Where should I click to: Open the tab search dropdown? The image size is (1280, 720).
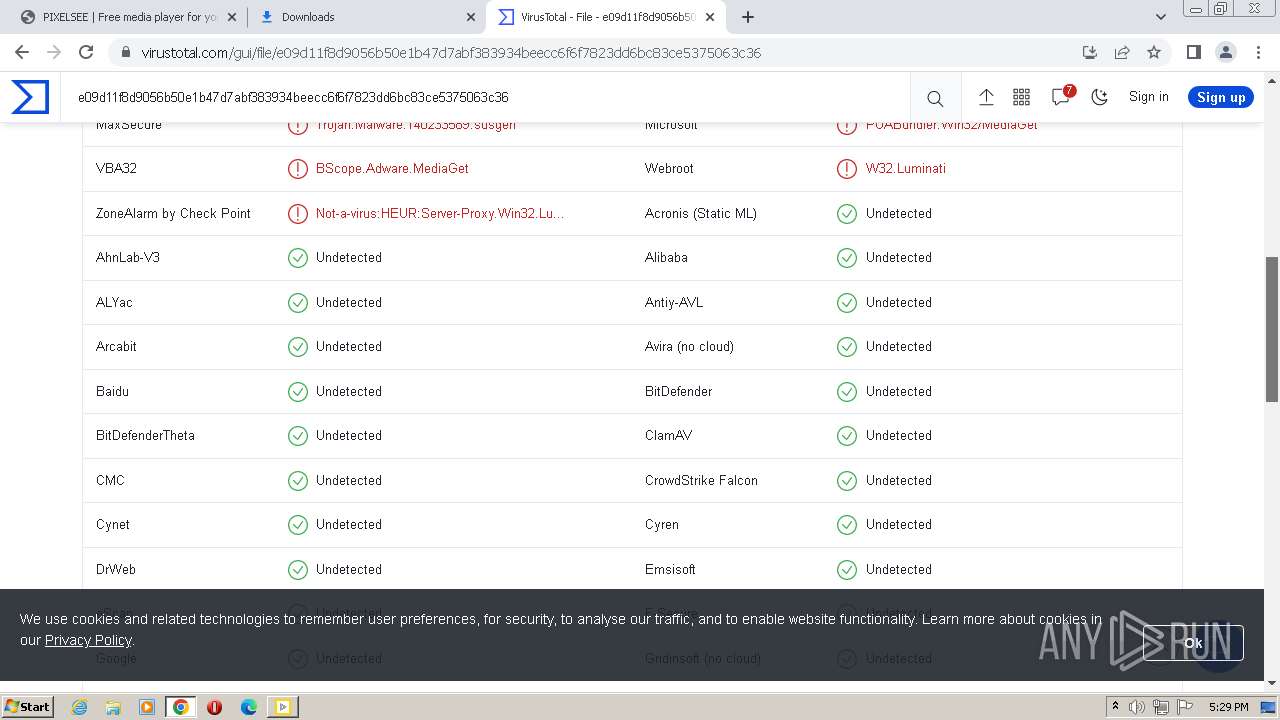(1160, 17)
